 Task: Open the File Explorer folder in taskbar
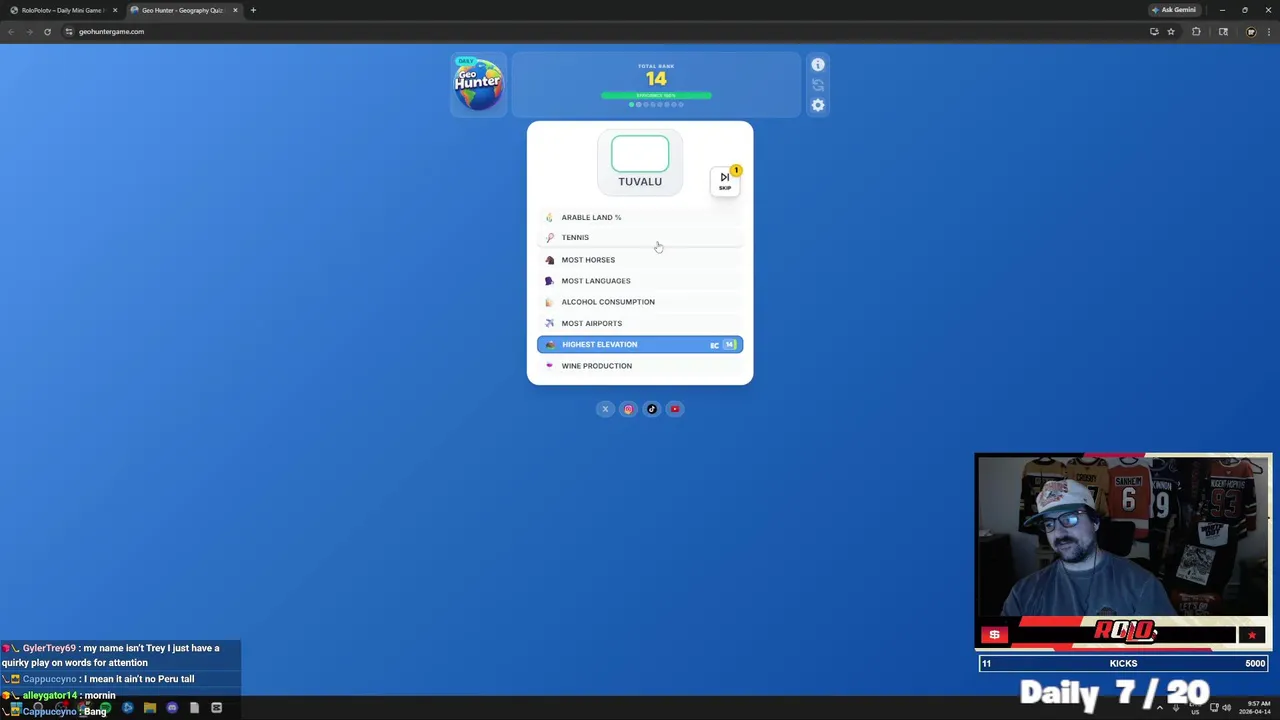point(150,708)
